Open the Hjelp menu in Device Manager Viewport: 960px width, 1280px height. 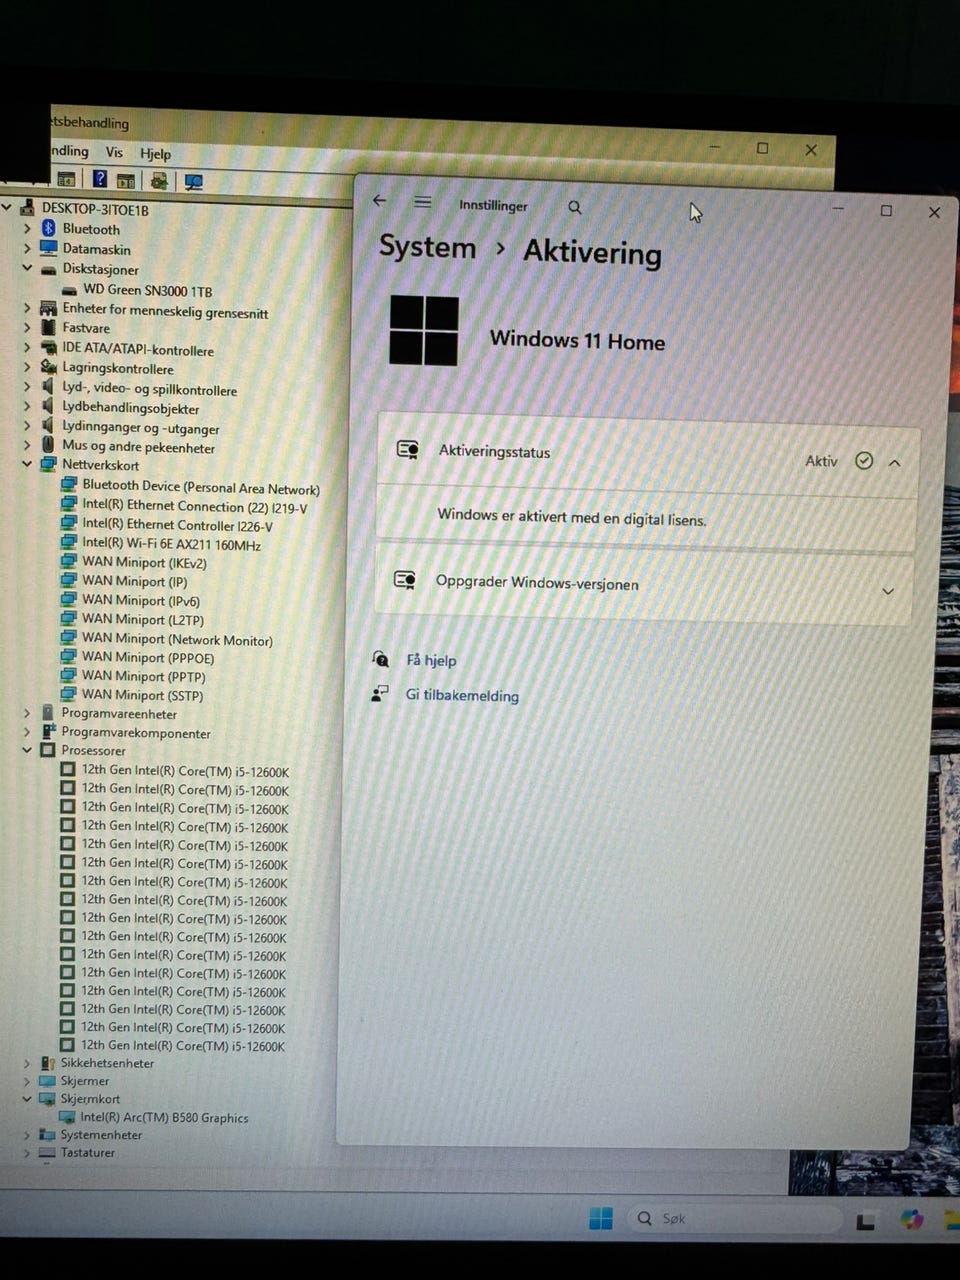155,153
